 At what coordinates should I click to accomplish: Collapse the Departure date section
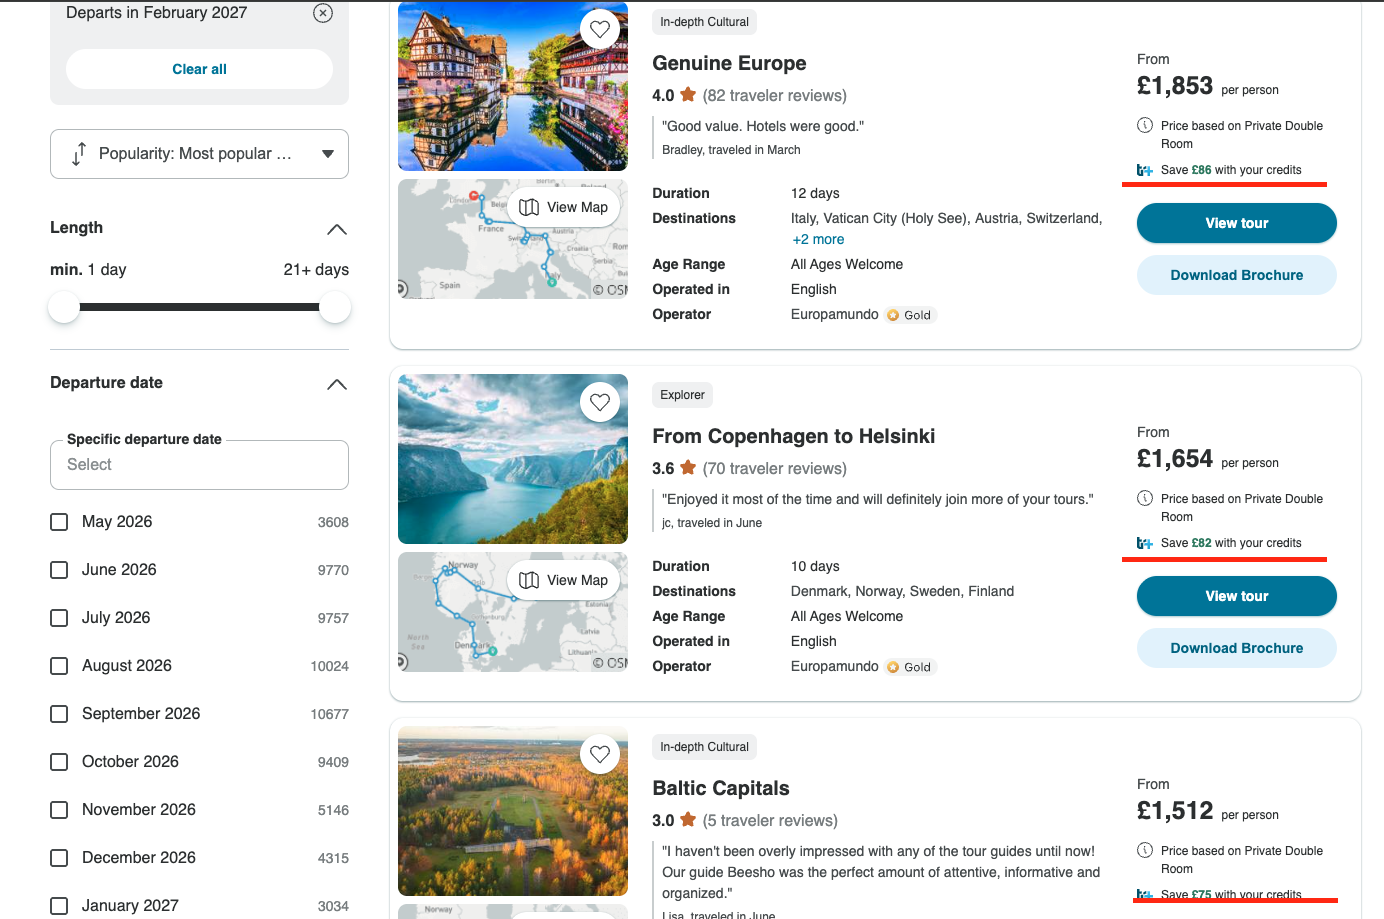point(337,384)
